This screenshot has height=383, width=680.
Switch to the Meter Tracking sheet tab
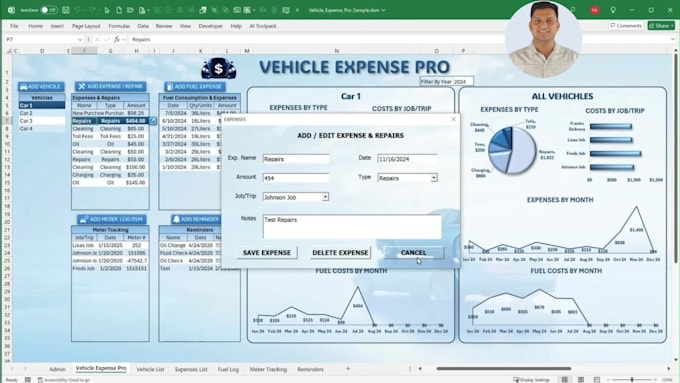pos(268,369)
